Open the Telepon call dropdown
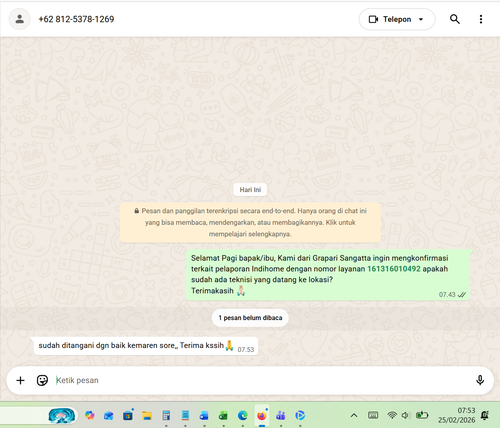Screen dimensions: 500x428 (397, 19)
